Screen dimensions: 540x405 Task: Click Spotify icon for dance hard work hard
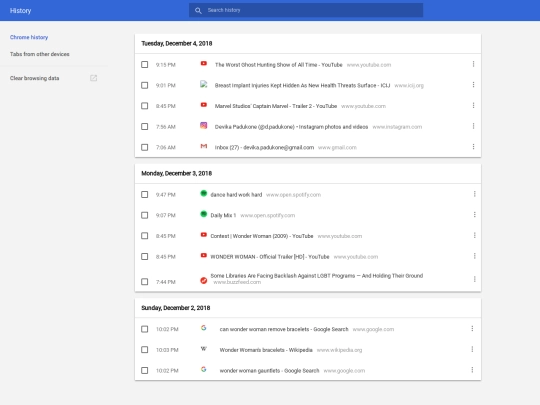click(204, 194)
